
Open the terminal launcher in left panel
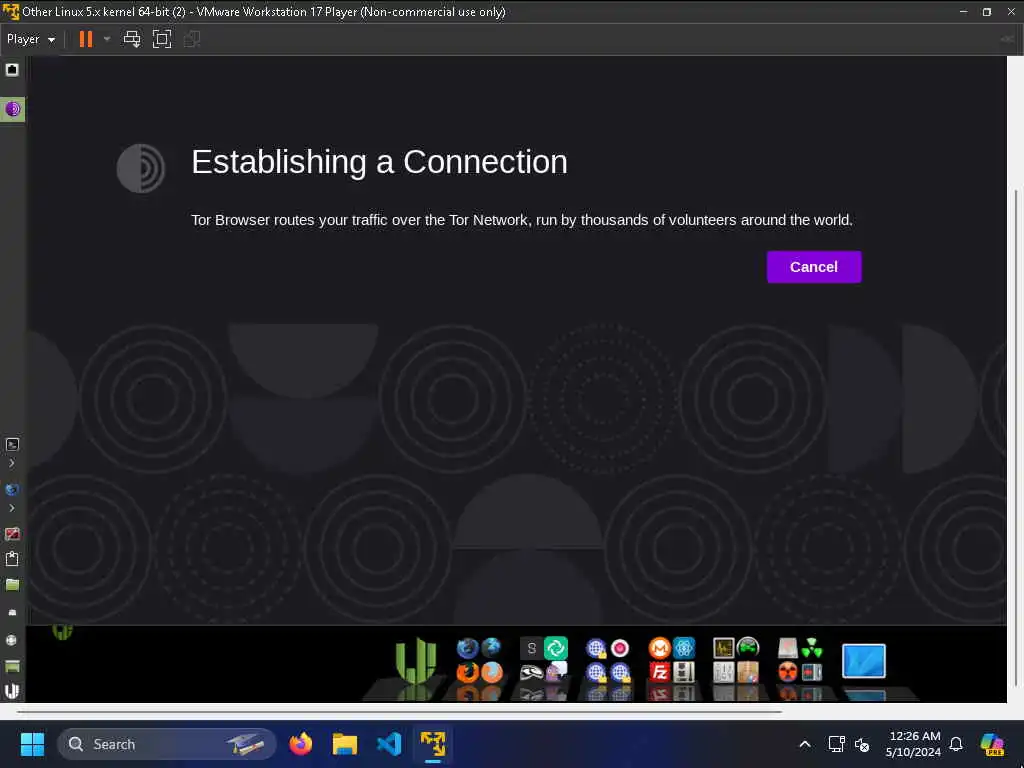tap(12, 445)
